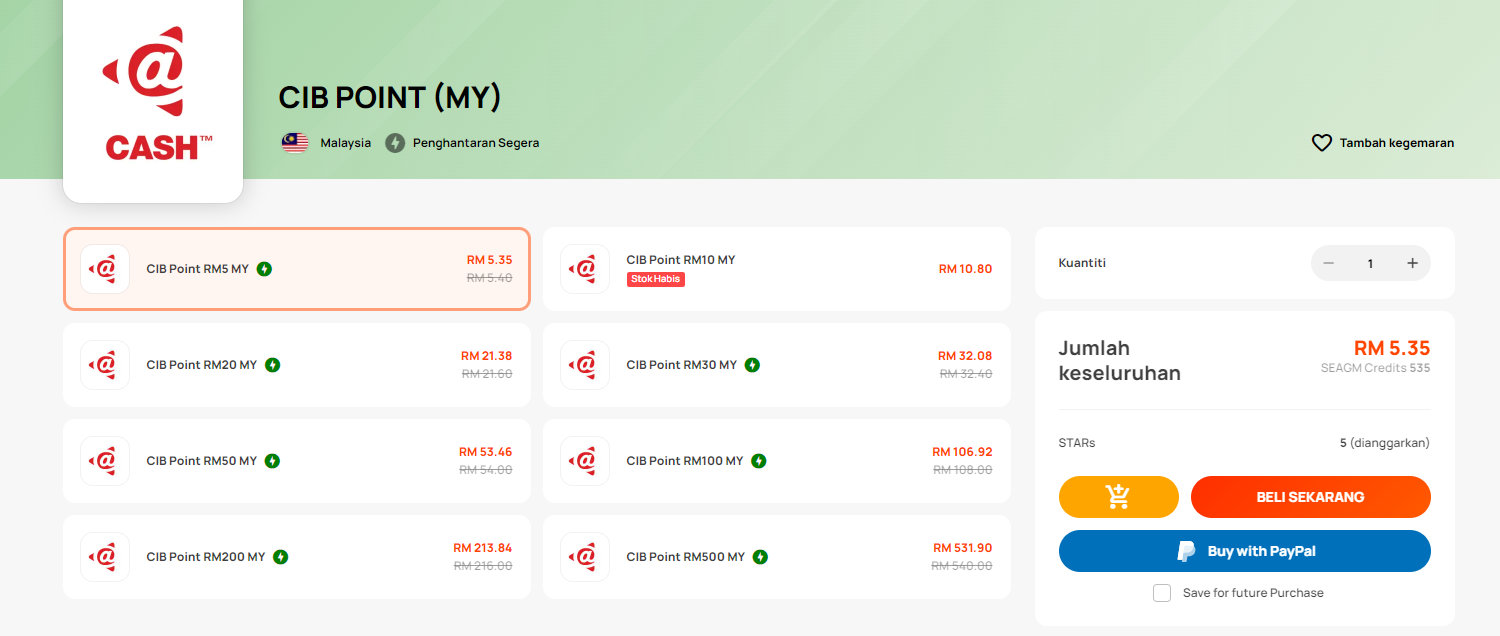Click the RM 53.46 price text
The width and height of the screenshot is (1500, 636).
click(486, 452)
